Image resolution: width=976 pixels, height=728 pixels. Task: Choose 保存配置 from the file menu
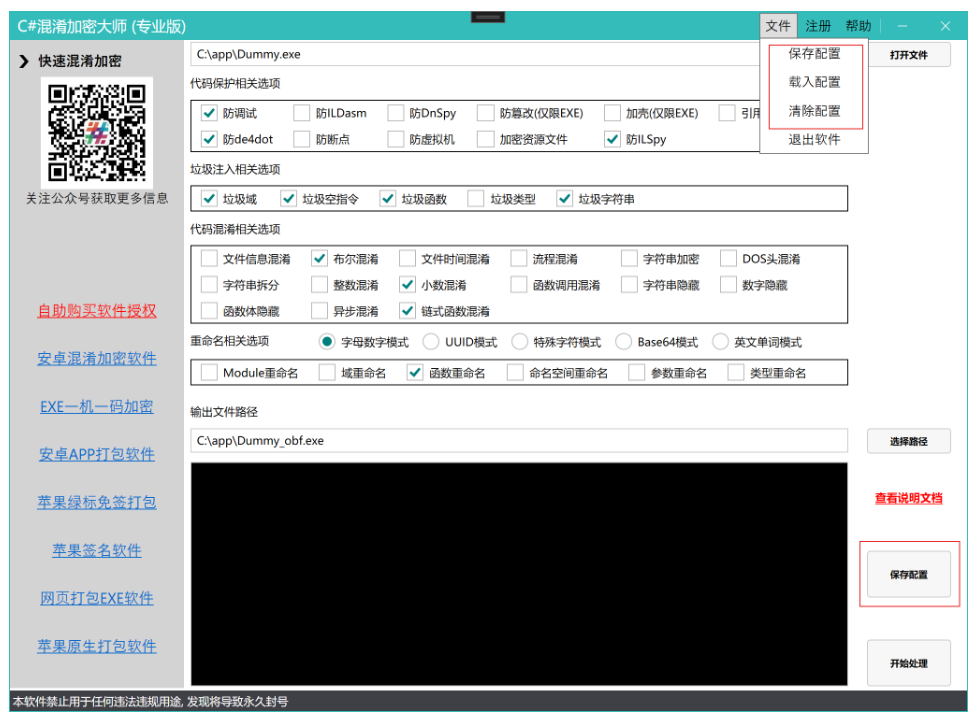click(x=814, y=54)
